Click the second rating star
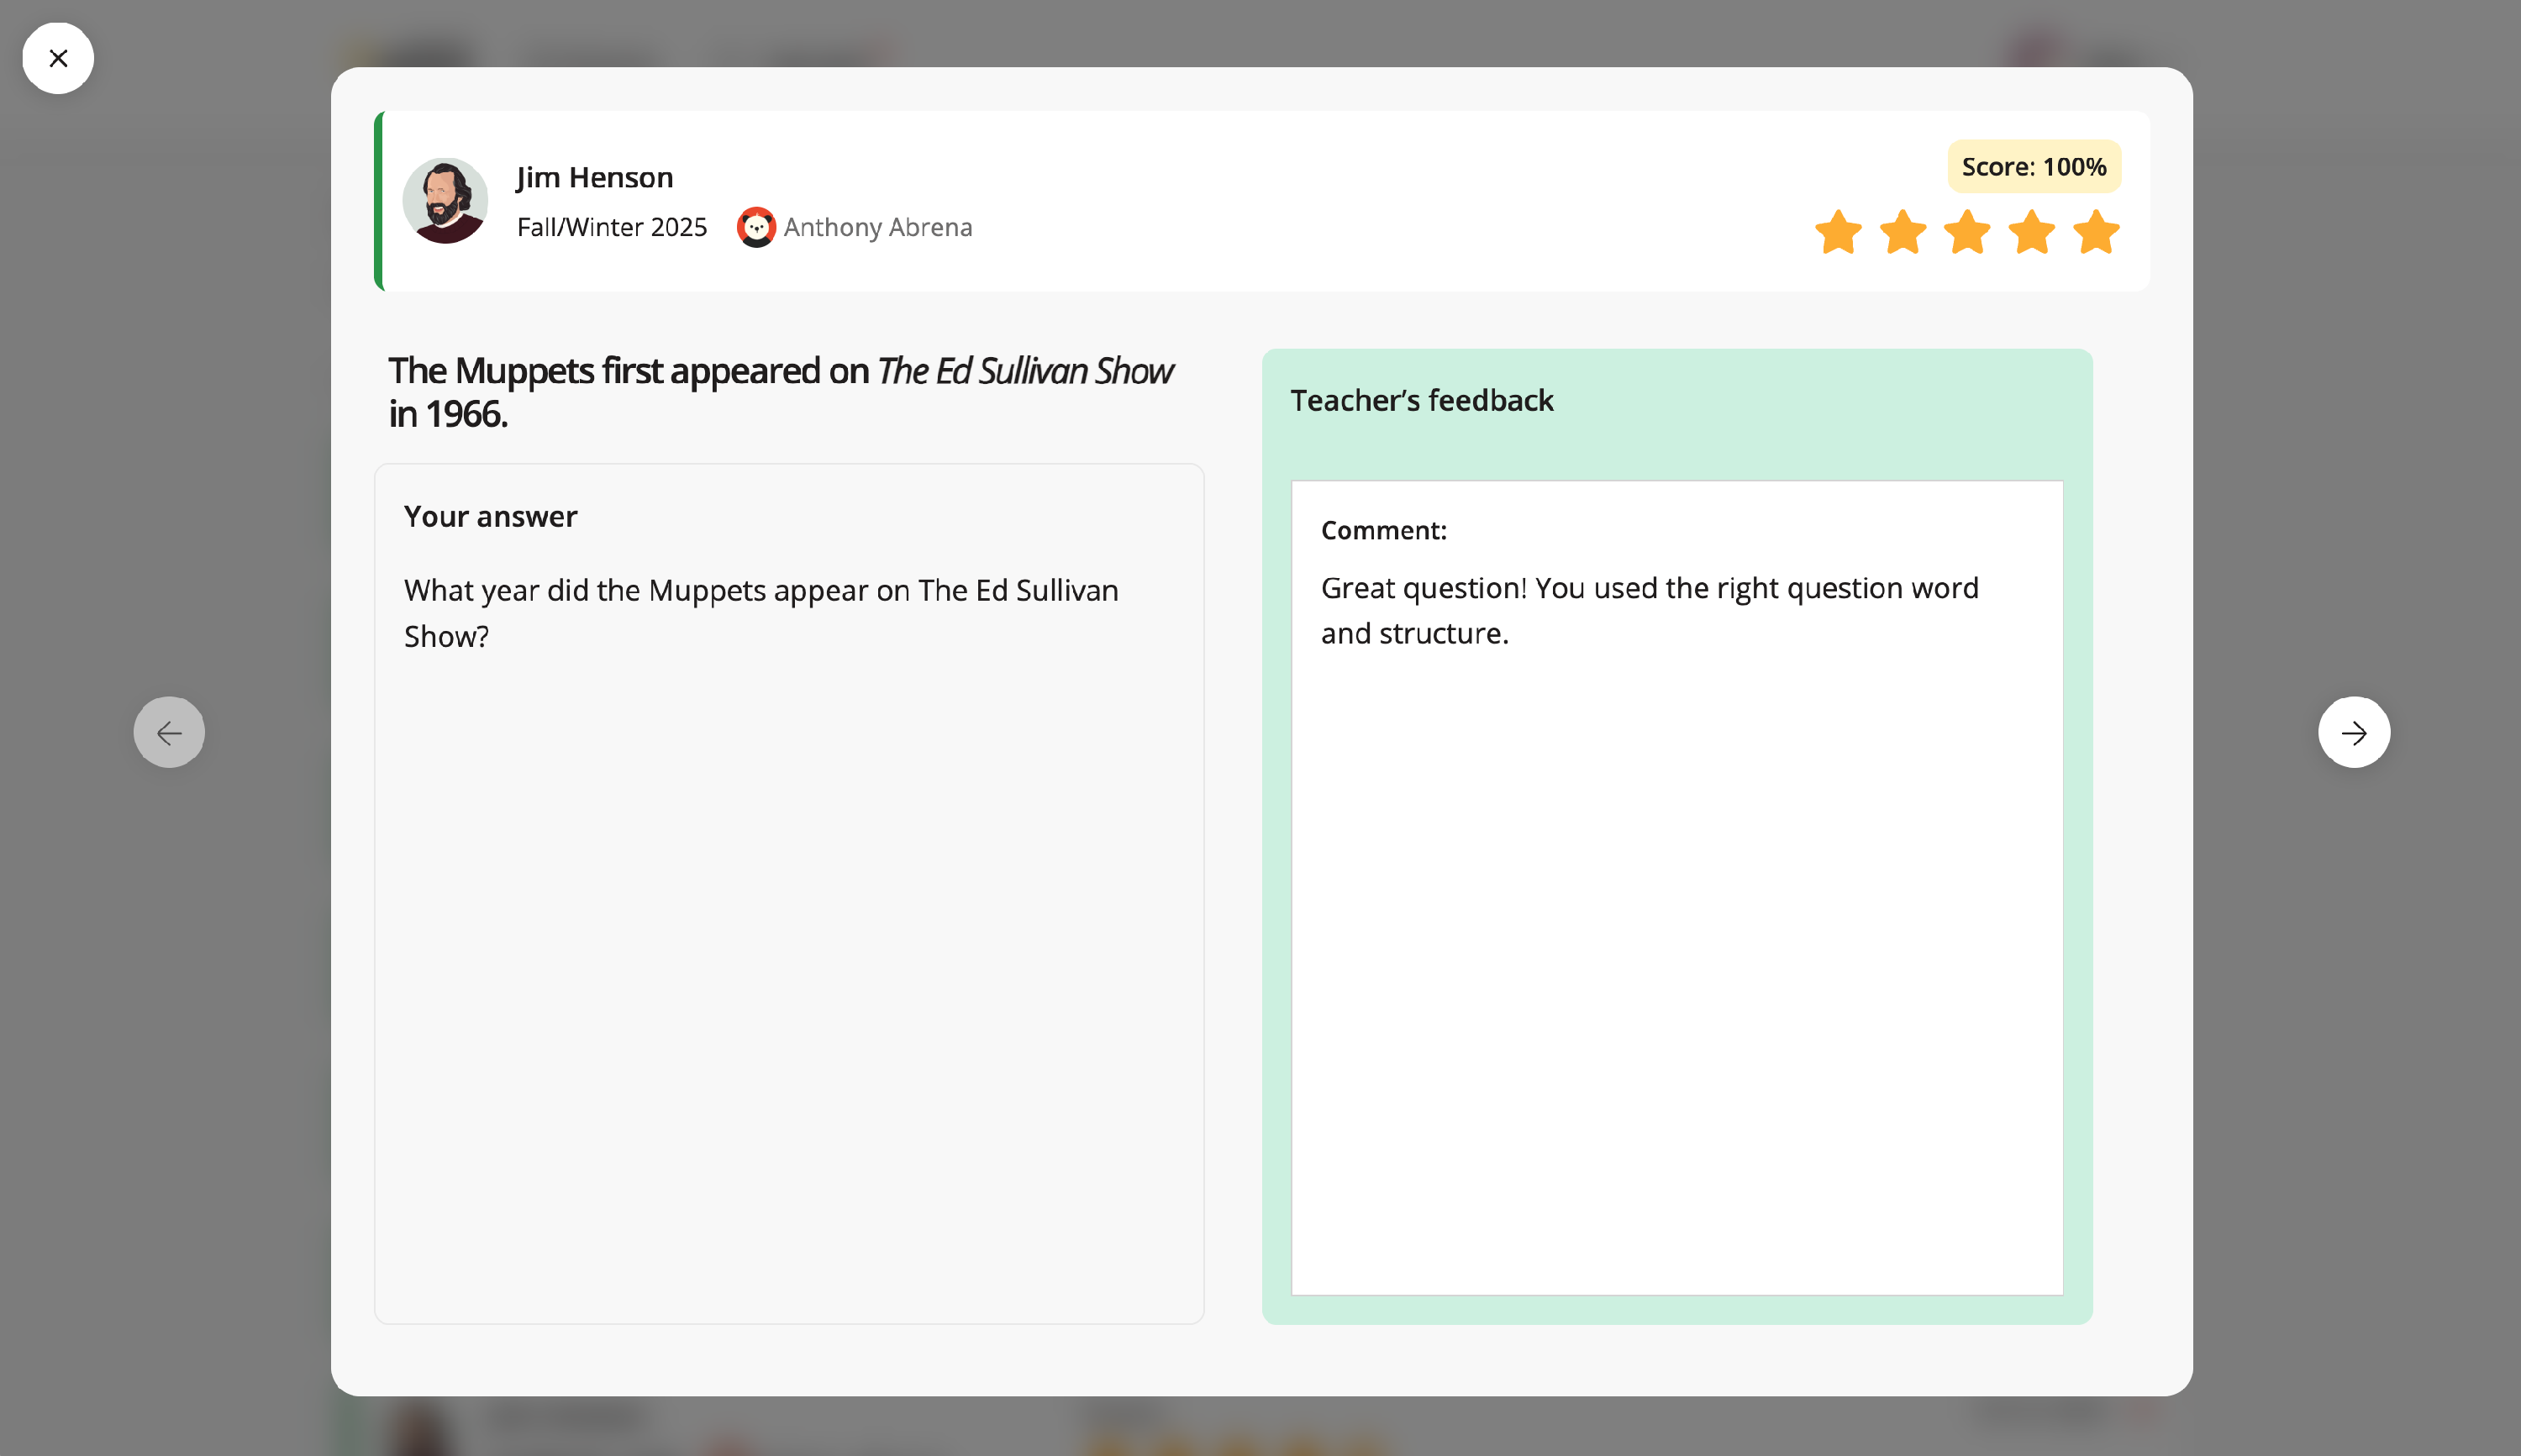Image resolution: width=2521 pixels, height=1456 pixels. pos(1902,233)
